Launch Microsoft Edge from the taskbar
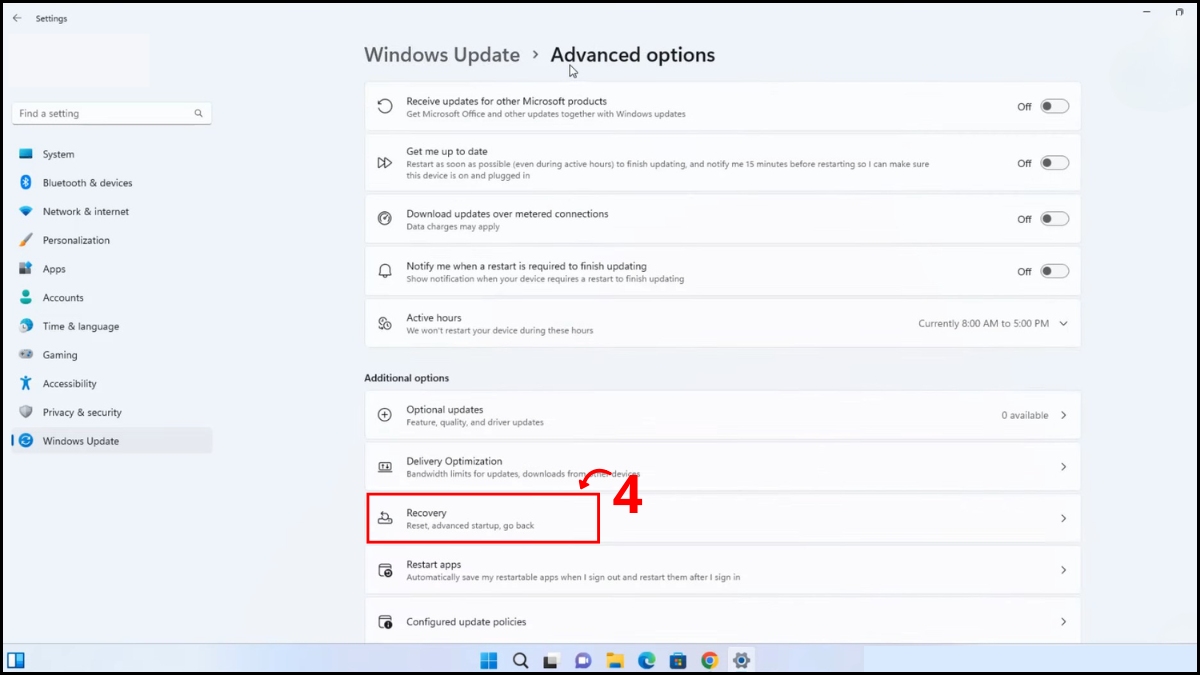The width and height of the screenshot is (1200, 675). [647, 660]
